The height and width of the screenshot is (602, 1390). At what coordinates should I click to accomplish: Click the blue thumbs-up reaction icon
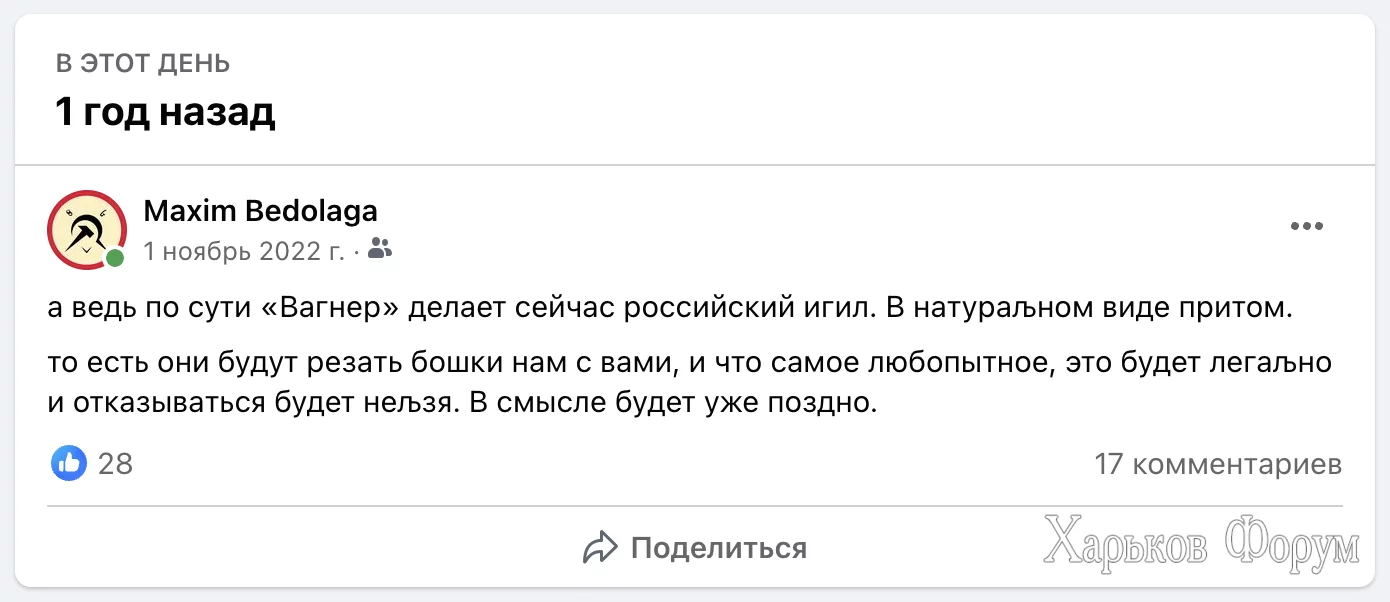pyautogui.click(x=69, y=463)
